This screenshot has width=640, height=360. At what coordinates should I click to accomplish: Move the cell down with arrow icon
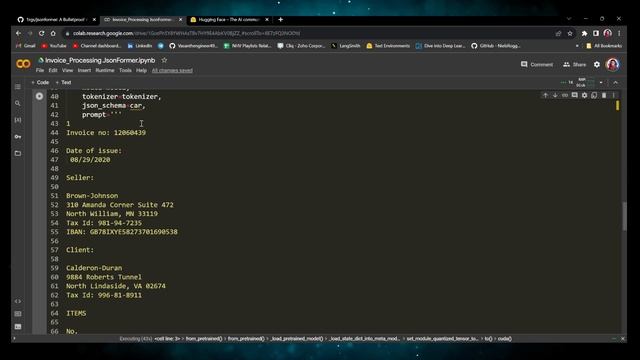coord(555,95)
